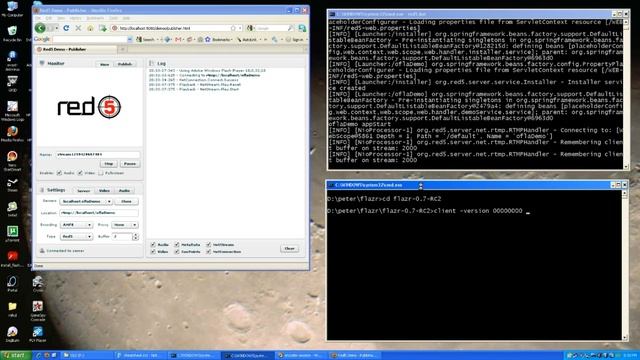Screen dimensions: 640x360
Task: Click the stream Name input field
Action: (97, 154)
